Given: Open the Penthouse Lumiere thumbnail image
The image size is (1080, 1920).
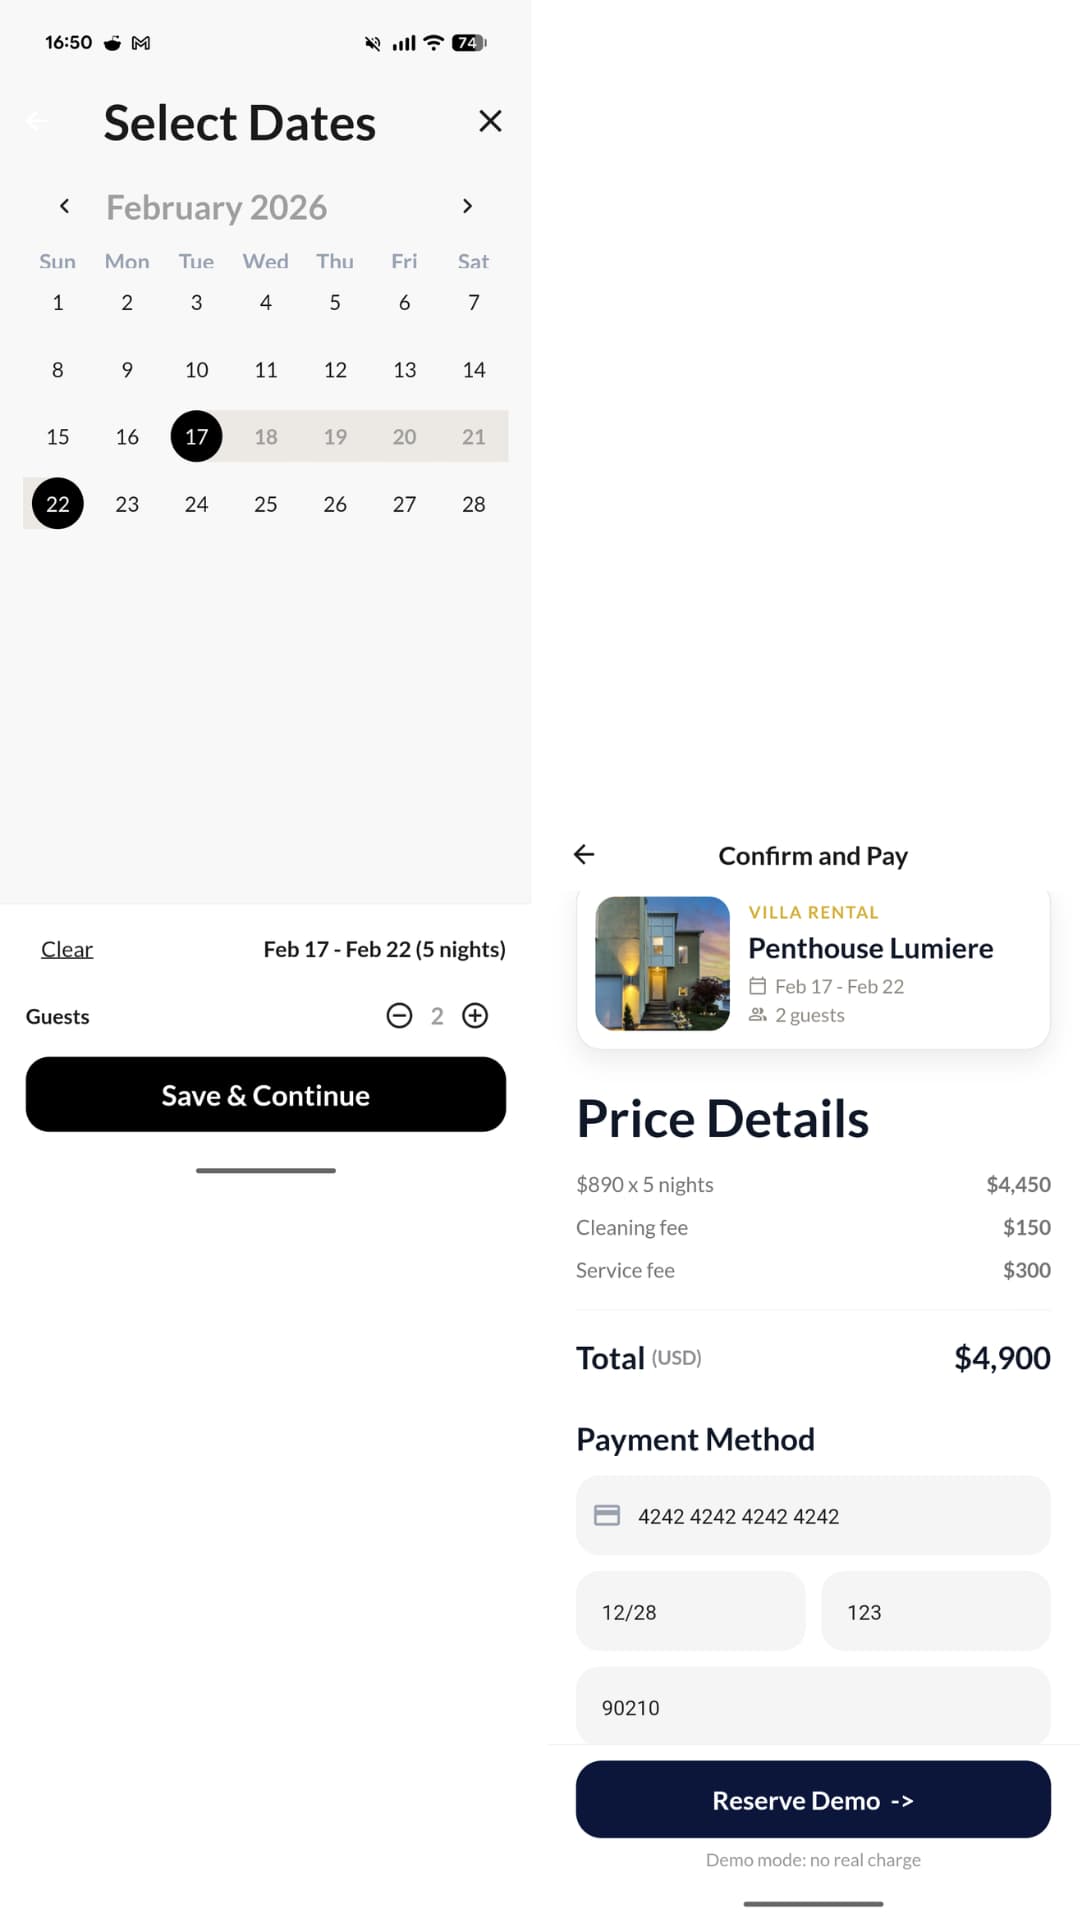Looking at the screenshot, I should pyautogui.click(x=662, y=963).
